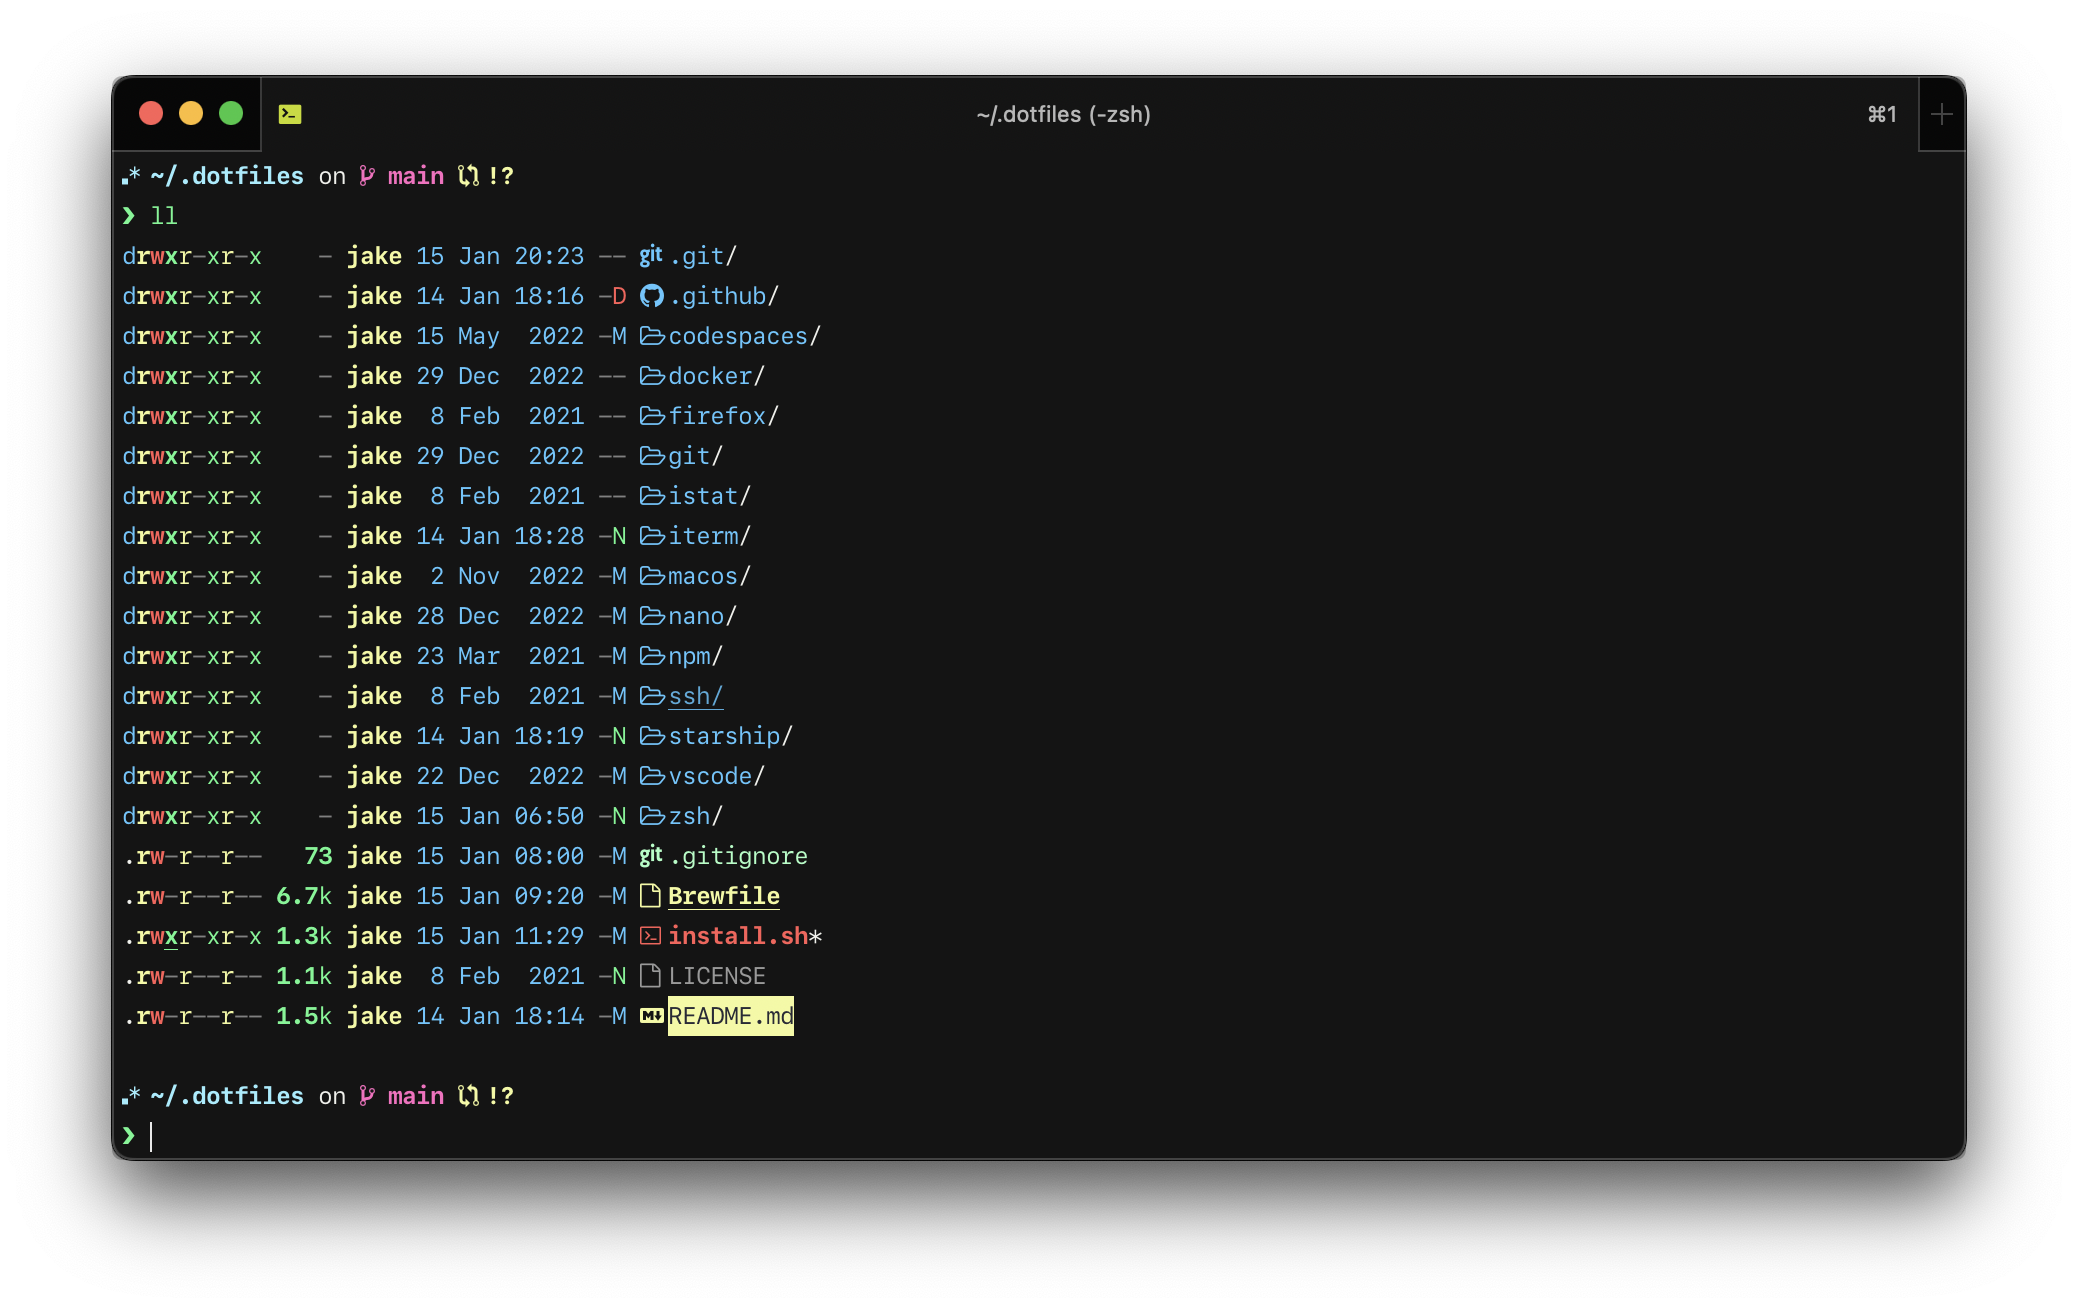Open a new tab with the plus button
Image resolution: width=2078 pixels, height=1308 pixels.
1941,115
